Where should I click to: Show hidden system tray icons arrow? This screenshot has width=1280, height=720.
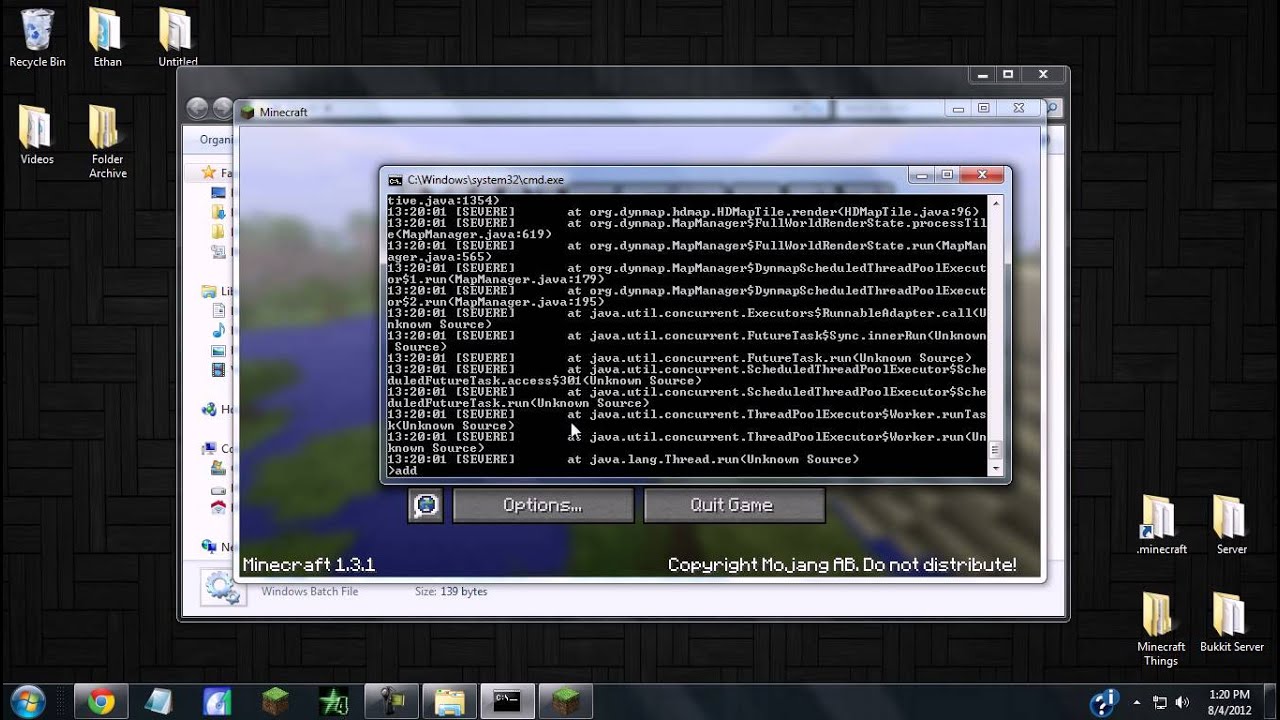point(1135,702)
